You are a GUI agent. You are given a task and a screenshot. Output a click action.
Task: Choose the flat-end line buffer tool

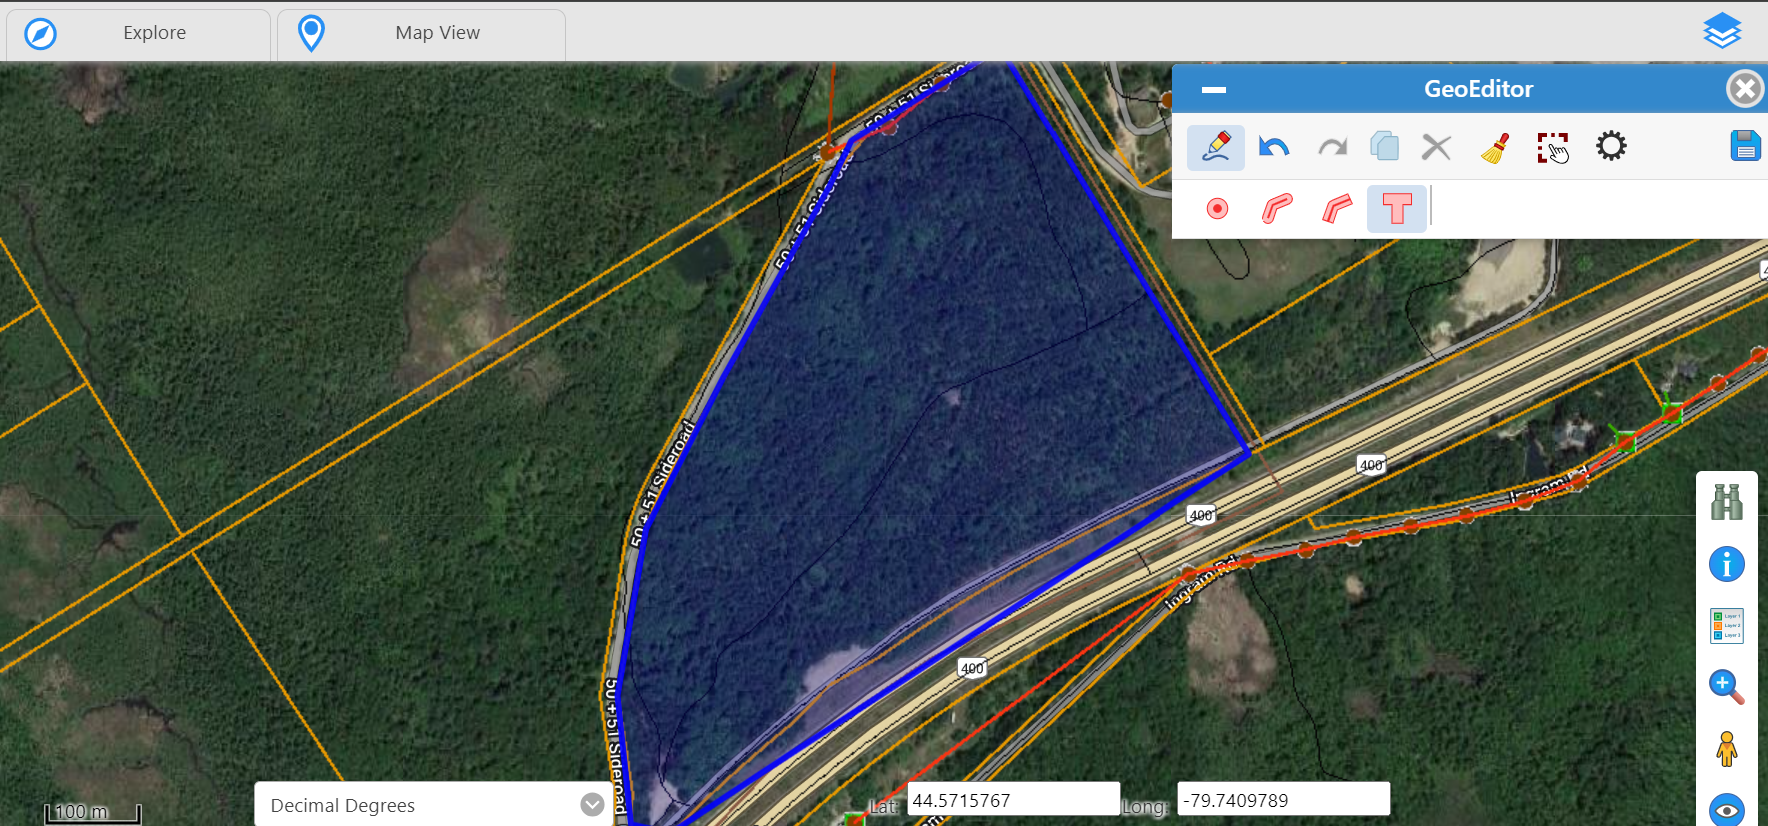tap(1337, 208)
